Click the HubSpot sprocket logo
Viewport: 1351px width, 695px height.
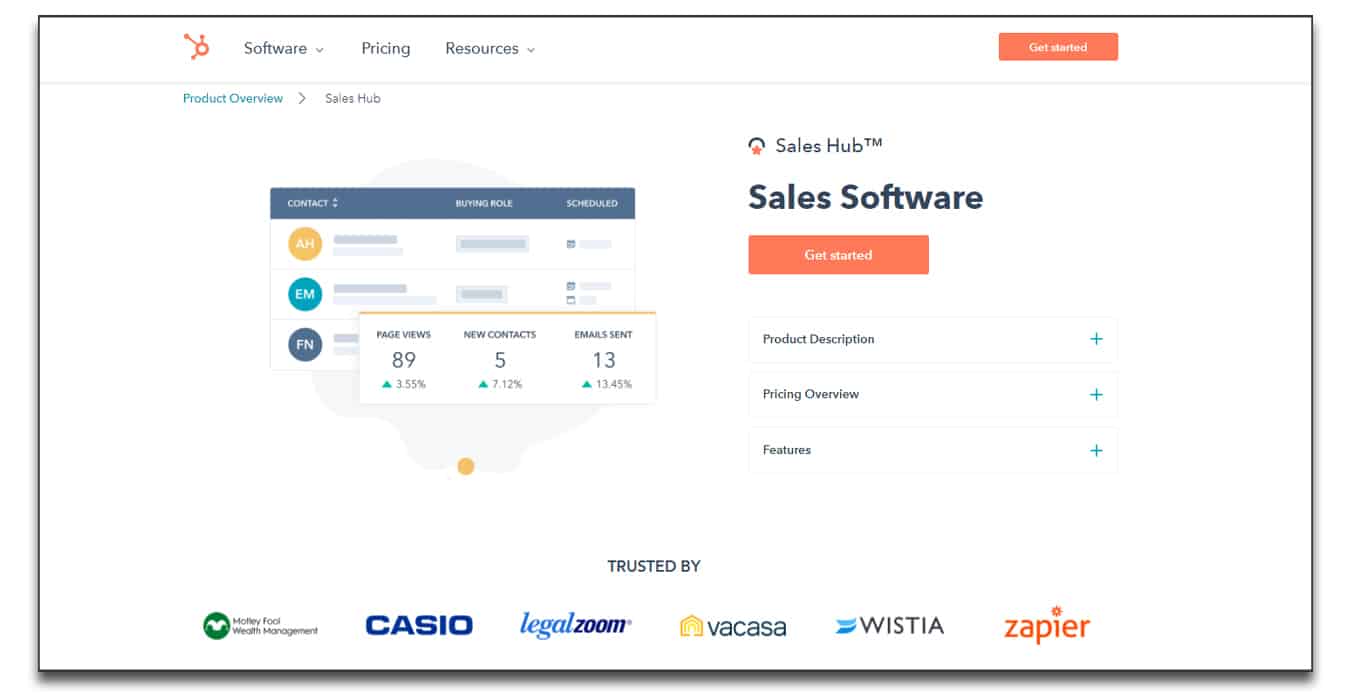pyautogui.click(x=196, y=47)
